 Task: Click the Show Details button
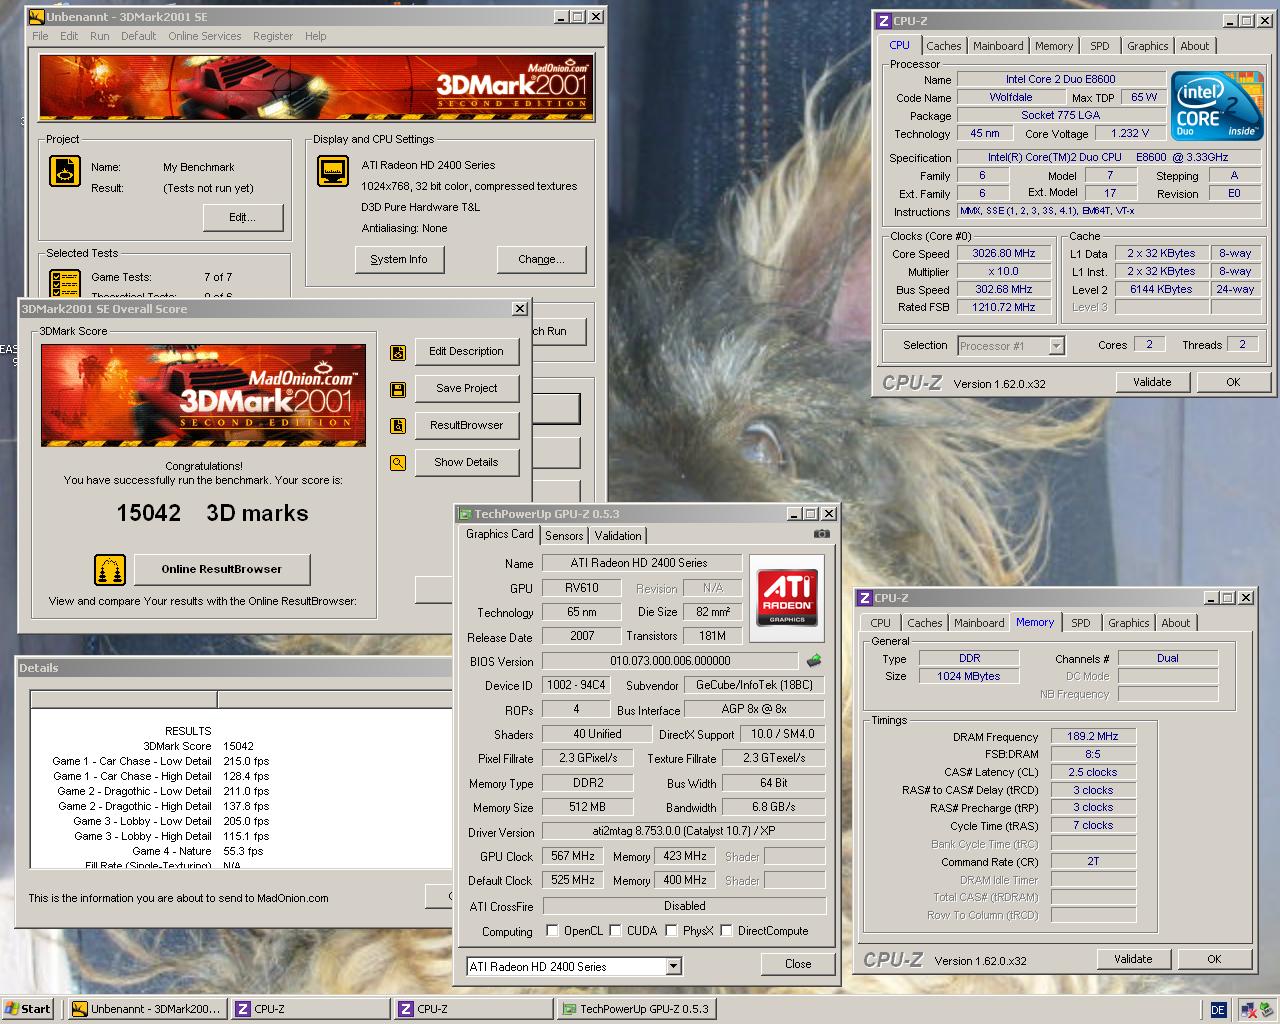coord(466,463)
